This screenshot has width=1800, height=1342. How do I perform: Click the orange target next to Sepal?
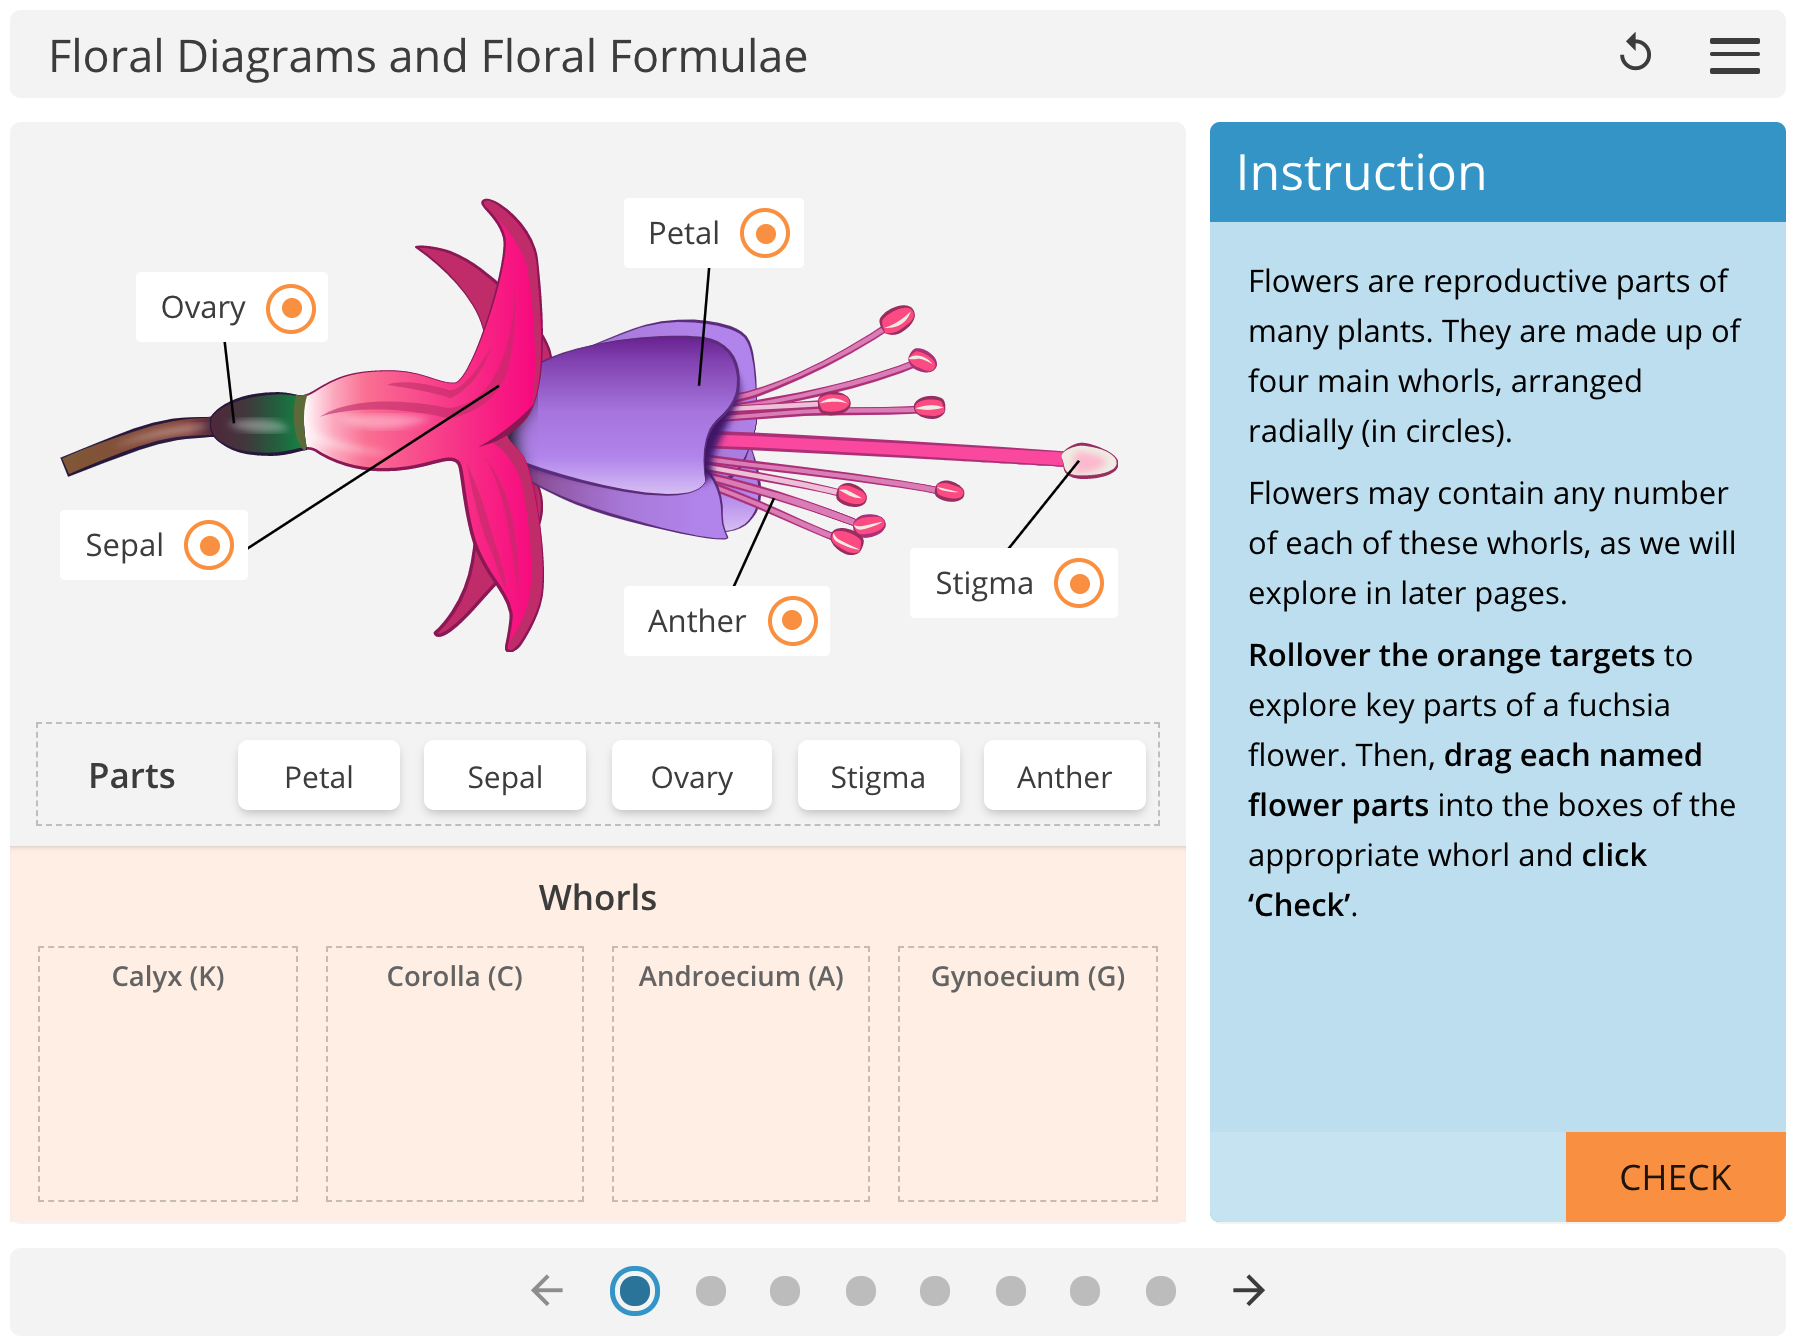pyautogui.click(x=208, y=545)
